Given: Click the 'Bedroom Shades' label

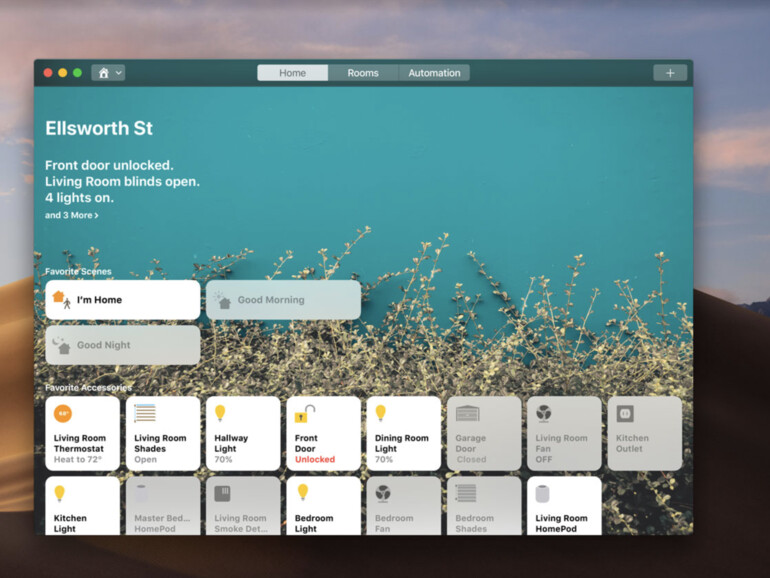Looking at the screenshot, I should point(474,523).
